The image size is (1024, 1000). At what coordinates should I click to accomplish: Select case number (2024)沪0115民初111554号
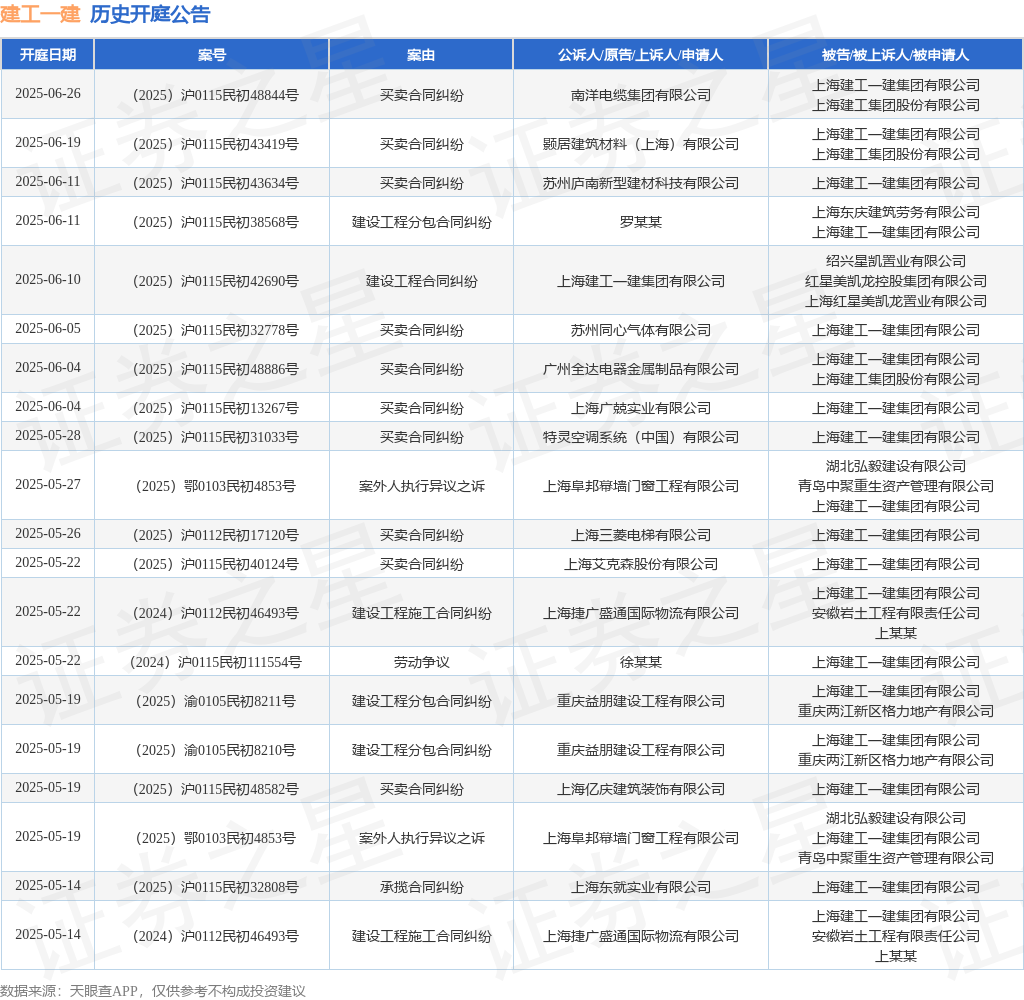tap(216, 662)
